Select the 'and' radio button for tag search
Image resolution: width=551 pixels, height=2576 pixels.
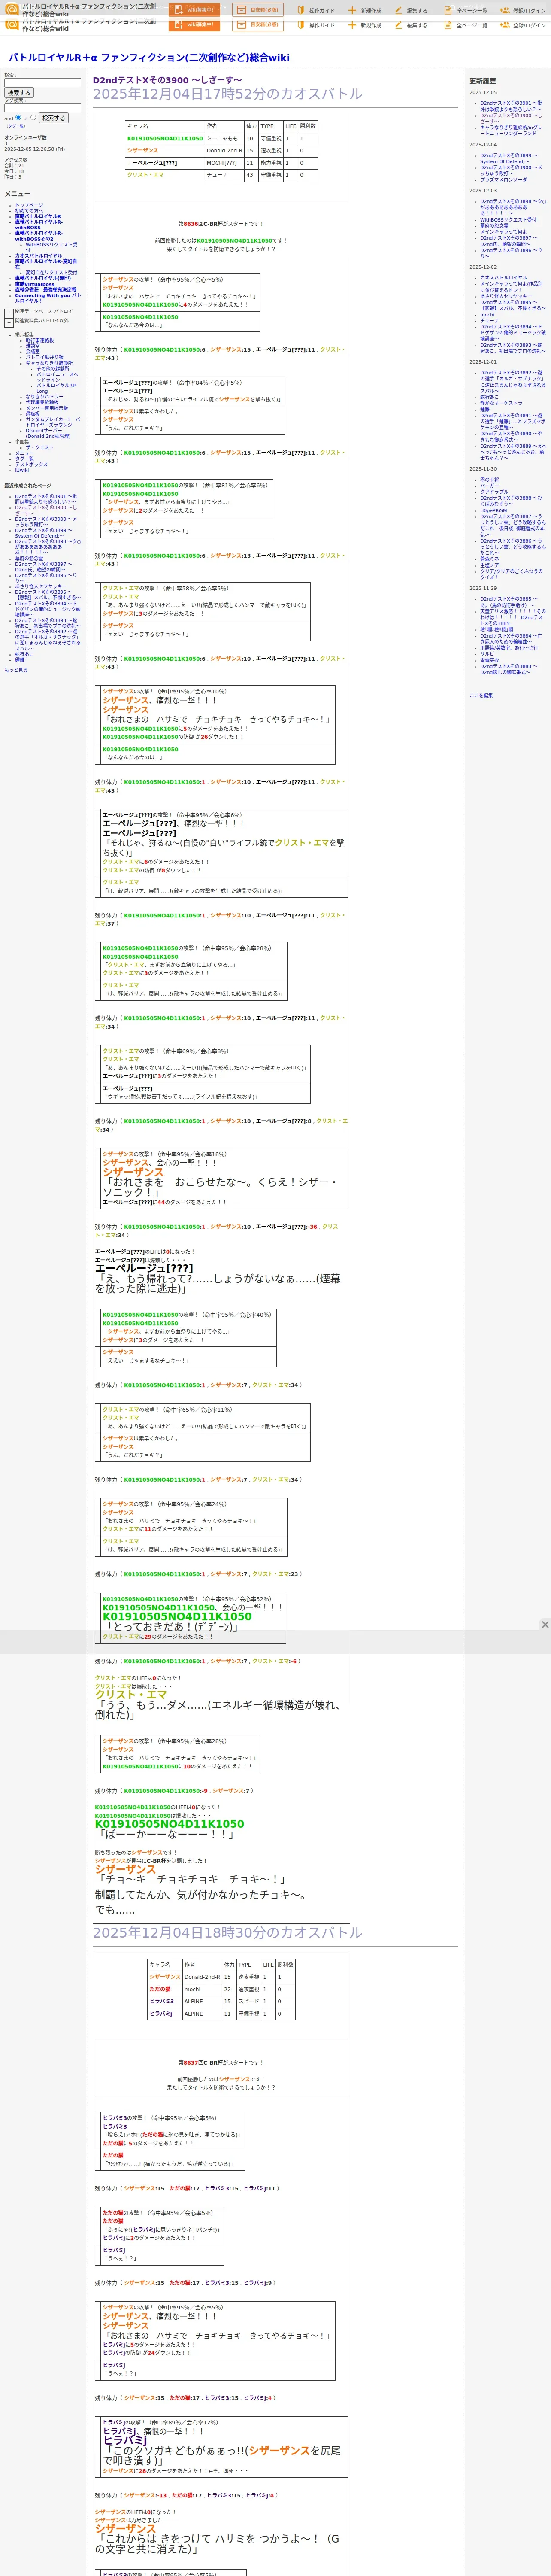pyautogui.click(x=18, y=117)
